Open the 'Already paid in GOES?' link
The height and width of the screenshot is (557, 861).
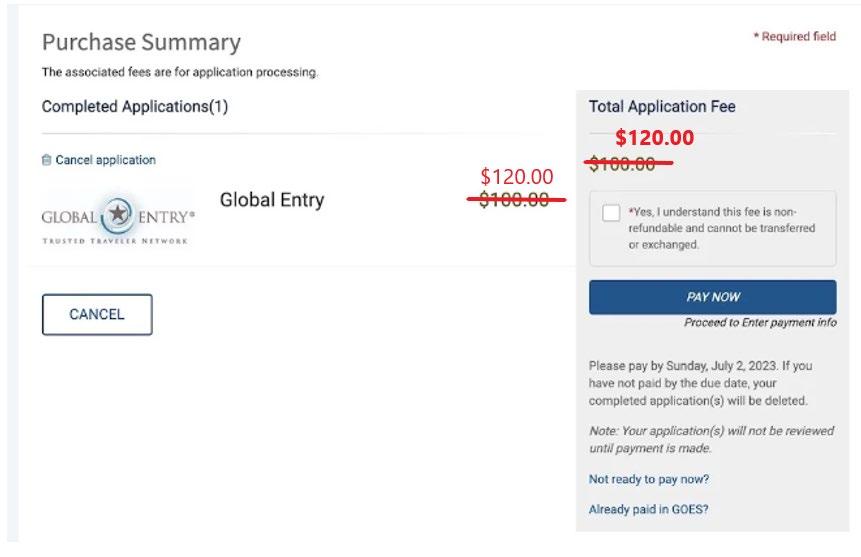(x=648, y=509)
